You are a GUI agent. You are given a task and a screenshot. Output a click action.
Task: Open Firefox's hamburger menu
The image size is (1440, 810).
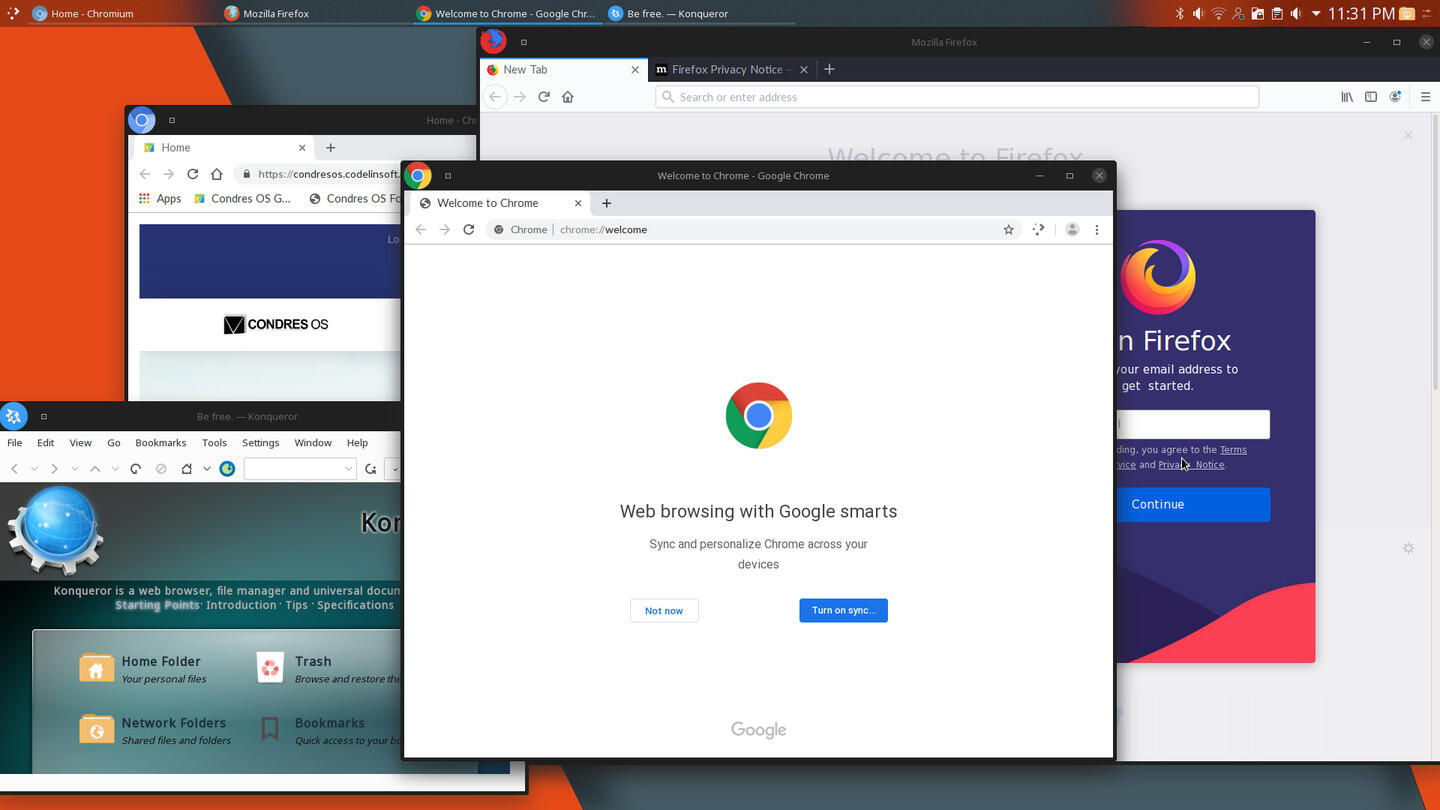1424,97
